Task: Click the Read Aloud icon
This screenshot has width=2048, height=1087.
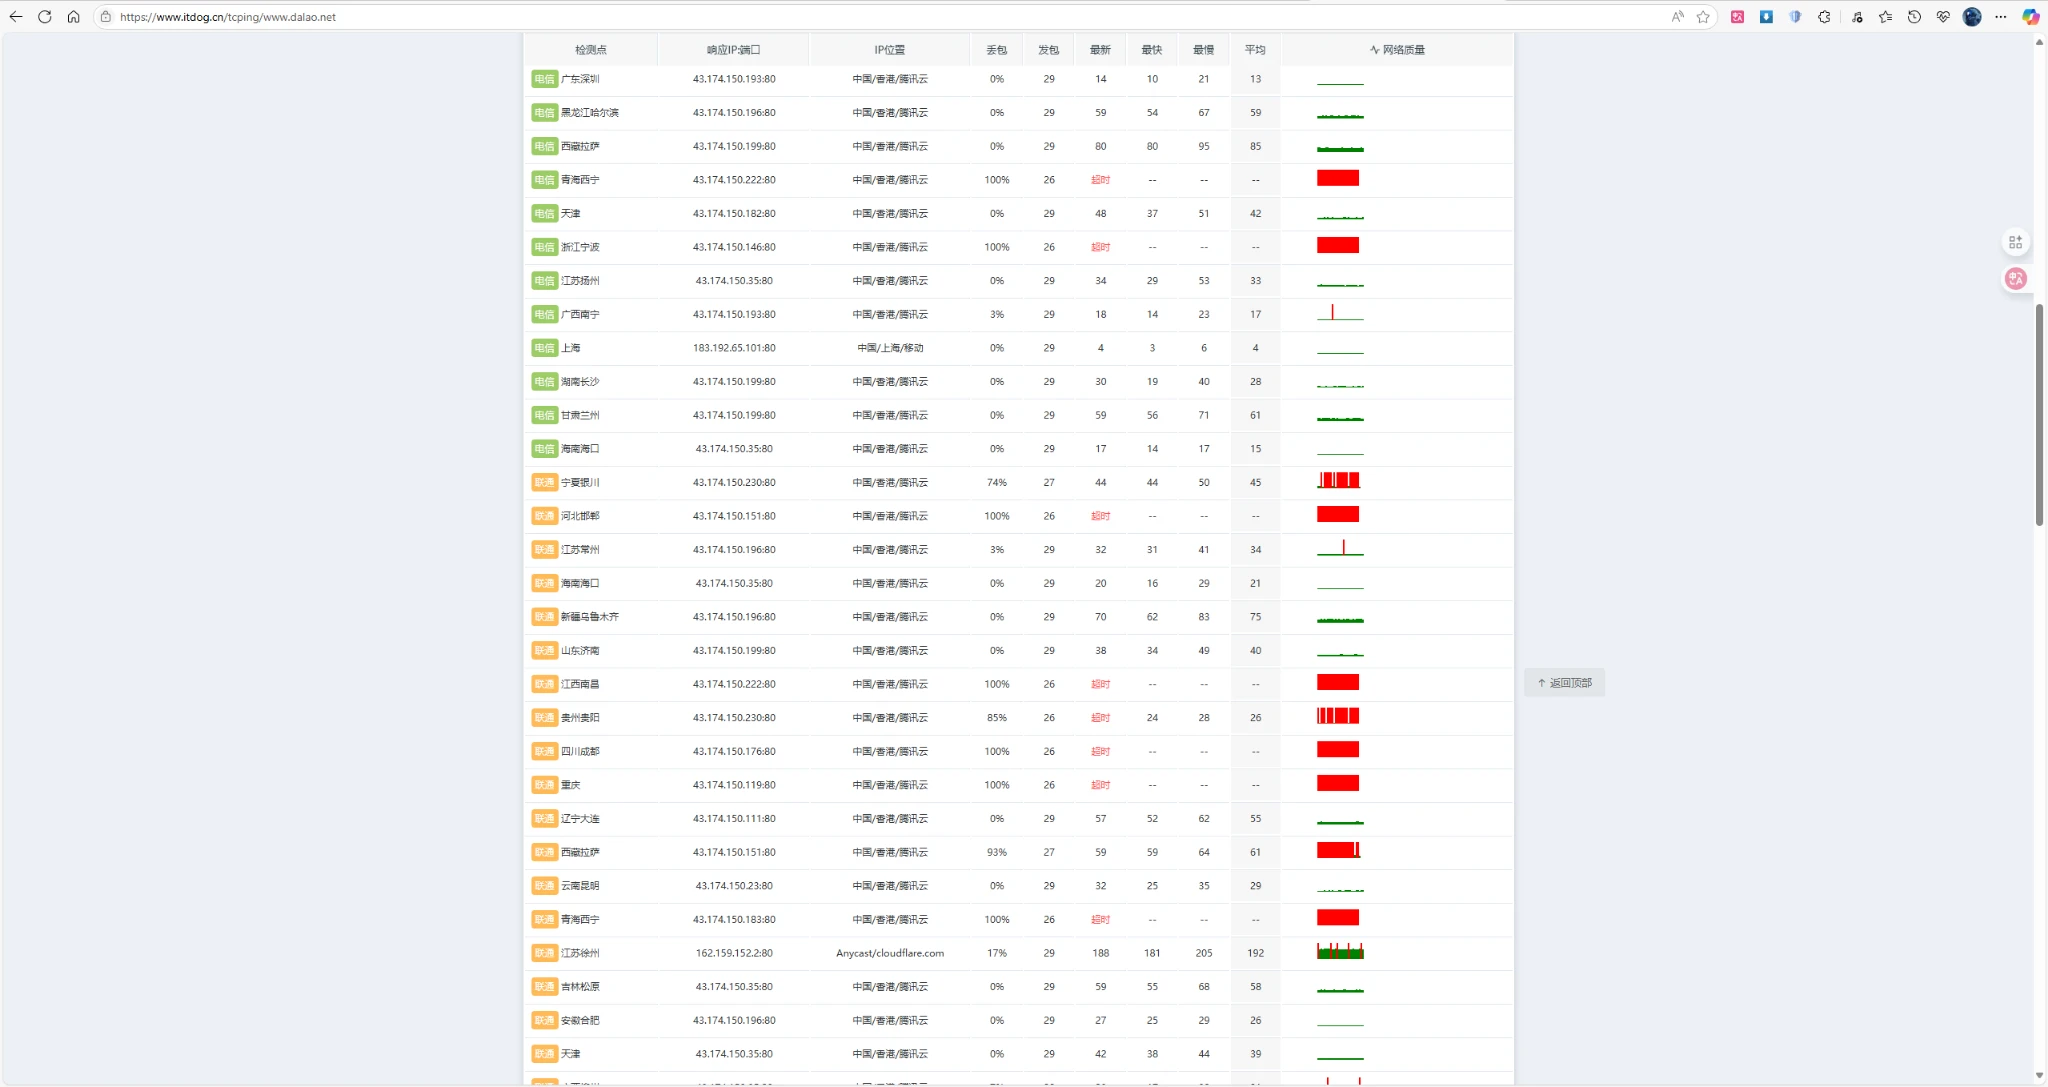Action: [x=1677, y=17]
